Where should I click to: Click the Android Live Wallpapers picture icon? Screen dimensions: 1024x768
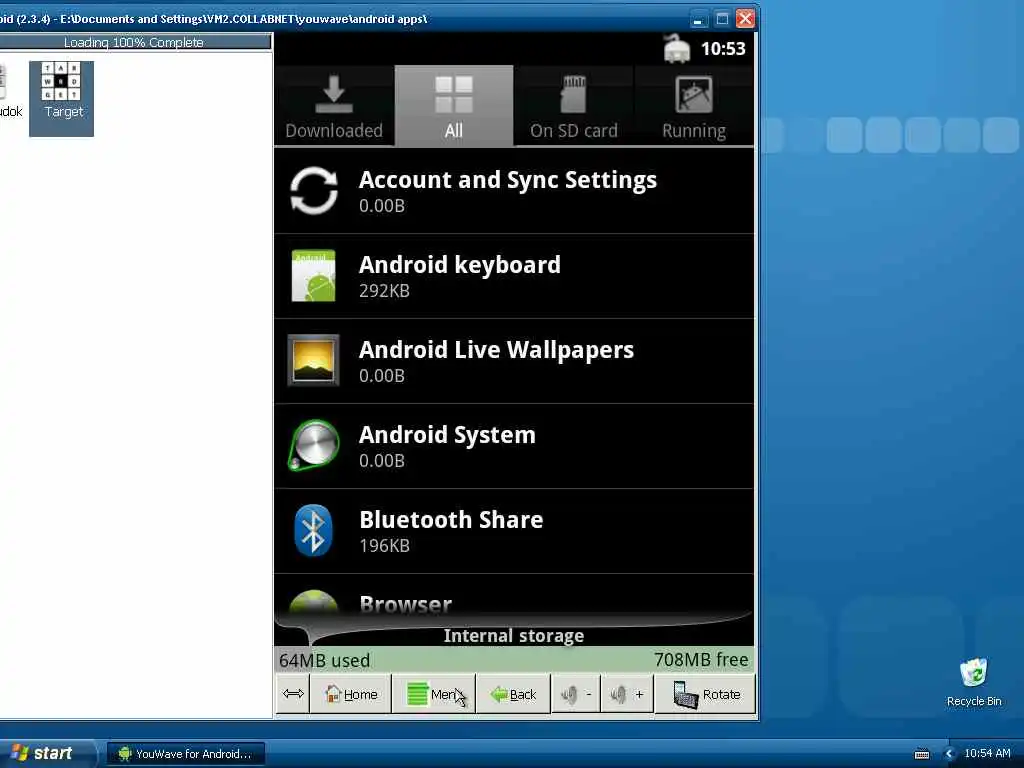tap(313, 360)
